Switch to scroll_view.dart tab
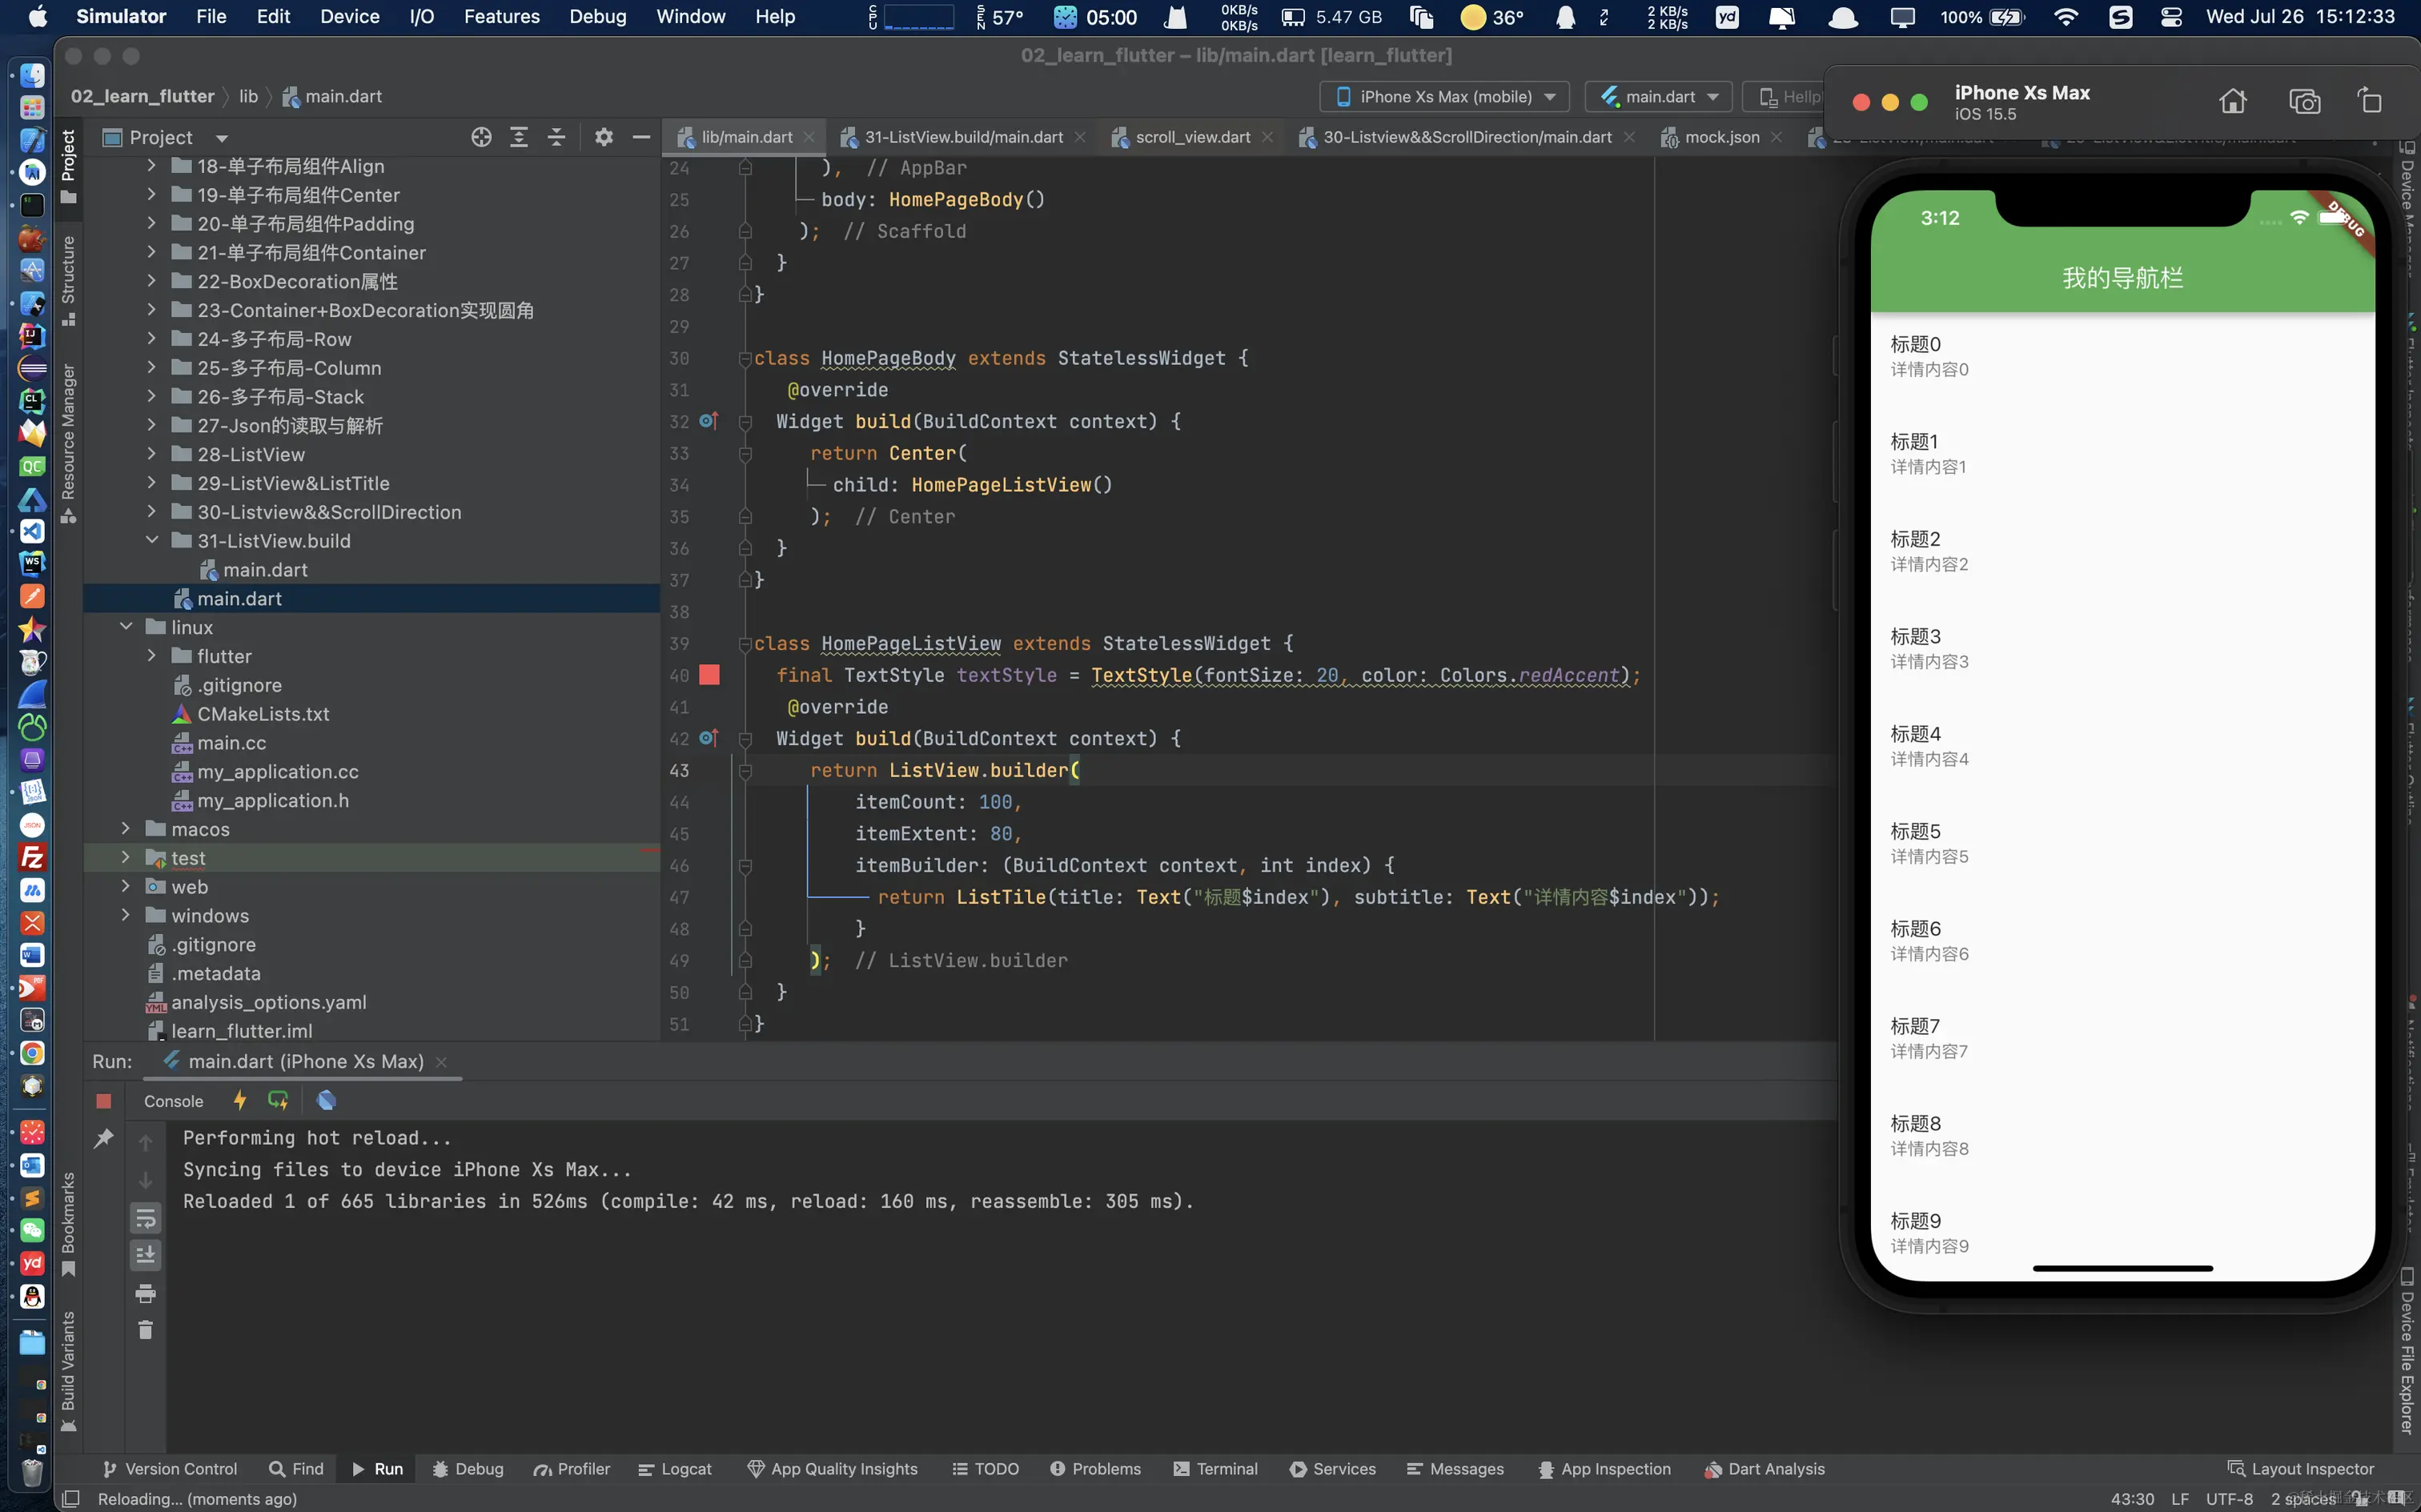The height and width of the screenshot is (1512, 2421). pos(1192,137)
